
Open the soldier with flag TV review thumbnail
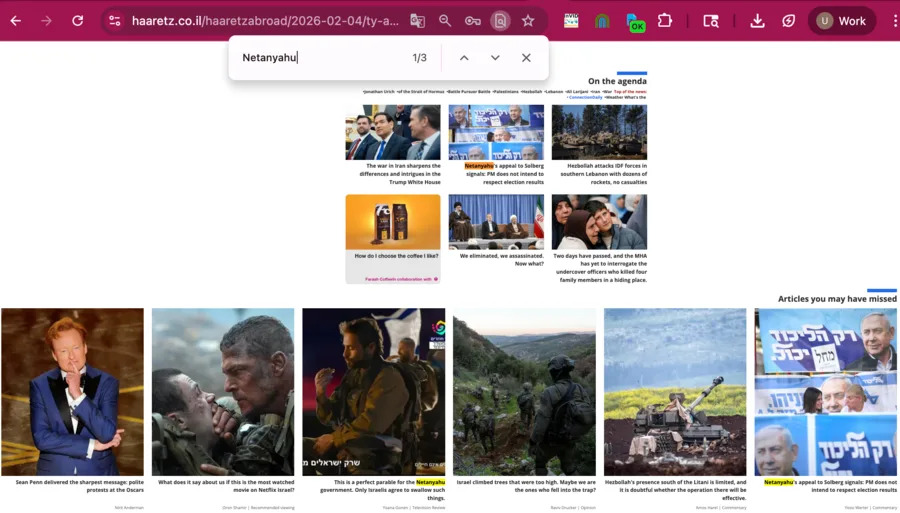[374, 392]
